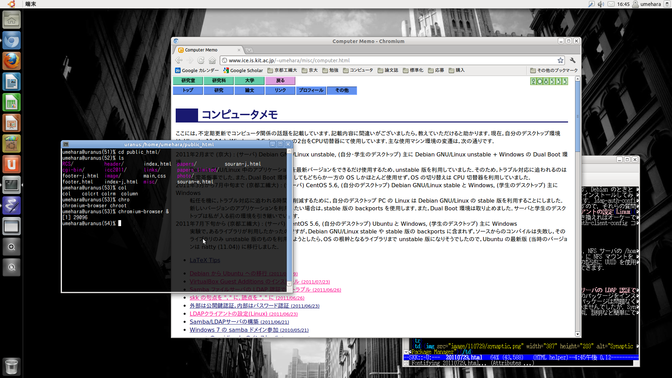Click the green visitor counter image
Screen dimensions: 672x378
[x=549, y=81]
